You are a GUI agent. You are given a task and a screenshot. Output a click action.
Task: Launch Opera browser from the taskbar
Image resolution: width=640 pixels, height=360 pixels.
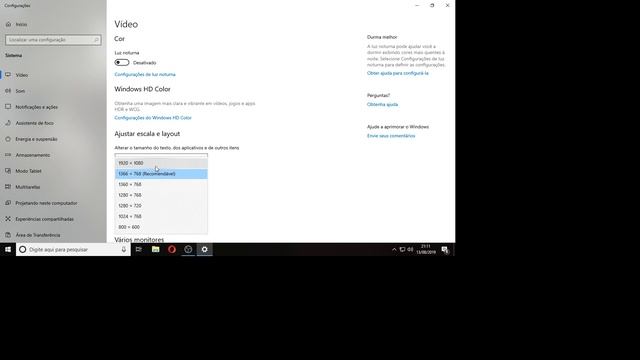[x=172, y=249]
